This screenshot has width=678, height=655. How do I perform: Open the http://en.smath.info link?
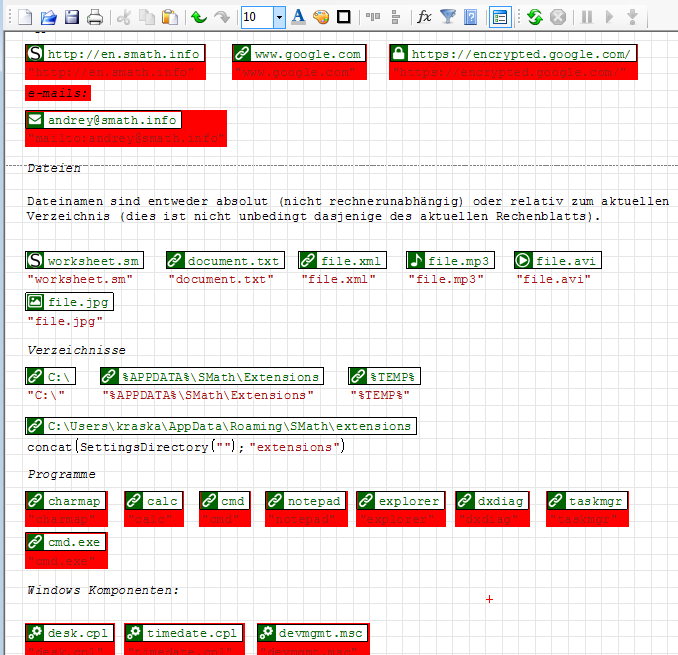tap(123, 54)
